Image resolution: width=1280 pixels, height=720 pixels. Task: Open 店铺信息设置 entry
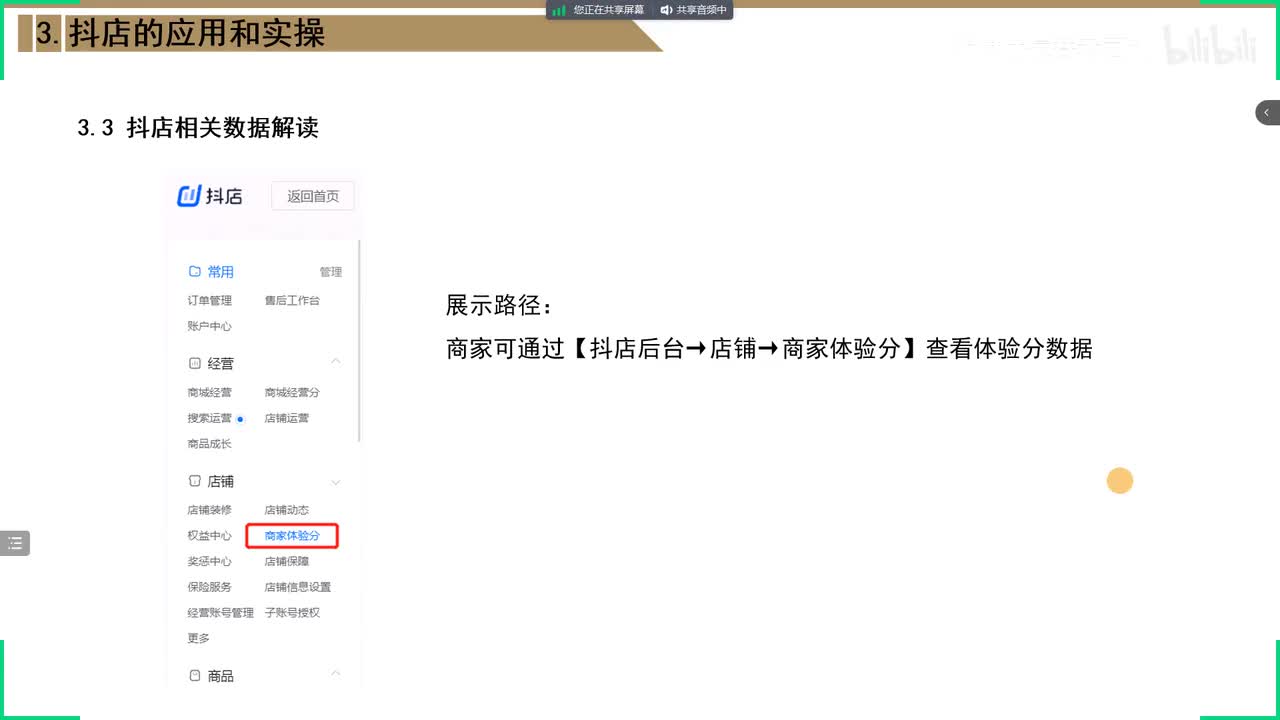coord(298,587)
